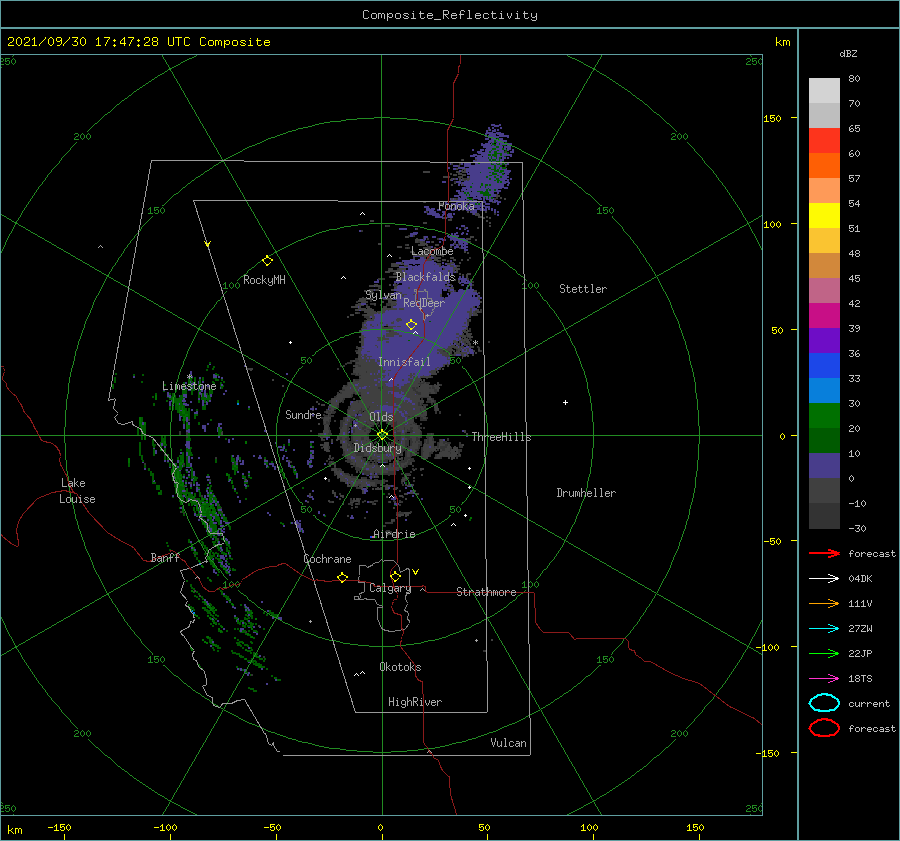
Task: Click the cyan current ellipse icon
Action: click(824, 703)
